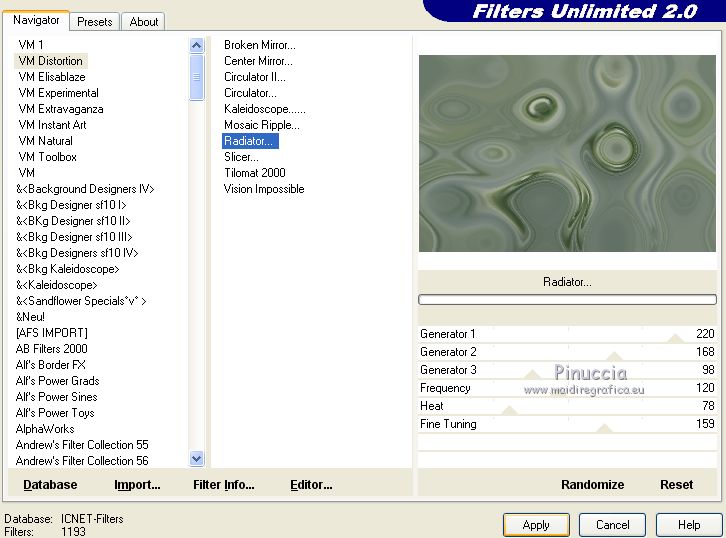Screen dimensions: 726x538
Task: Select AB Filters 2000 category
Action: [51, 349]
